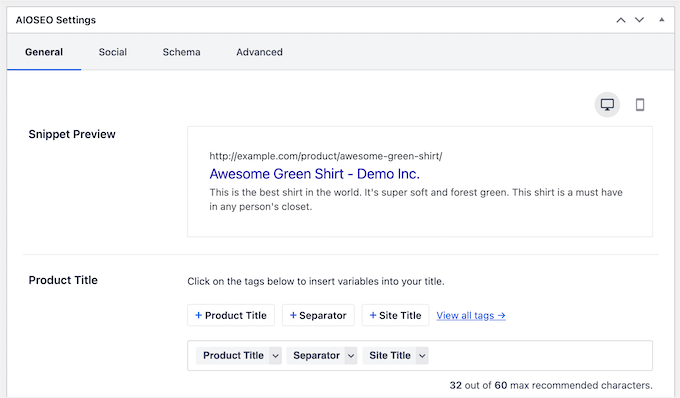Click the Product Title section label
Viewport: 680px width, 398px height.
63,281
